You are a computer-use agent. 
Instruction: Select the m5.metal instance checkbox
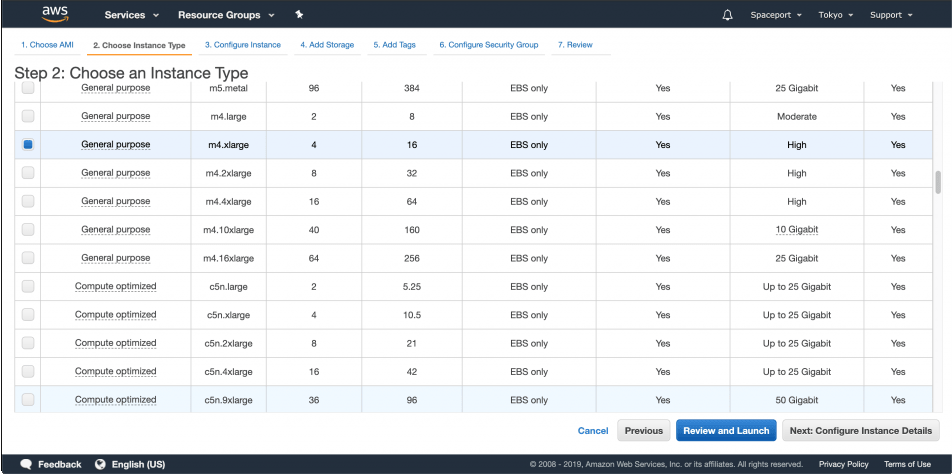[x=28, y=88]
